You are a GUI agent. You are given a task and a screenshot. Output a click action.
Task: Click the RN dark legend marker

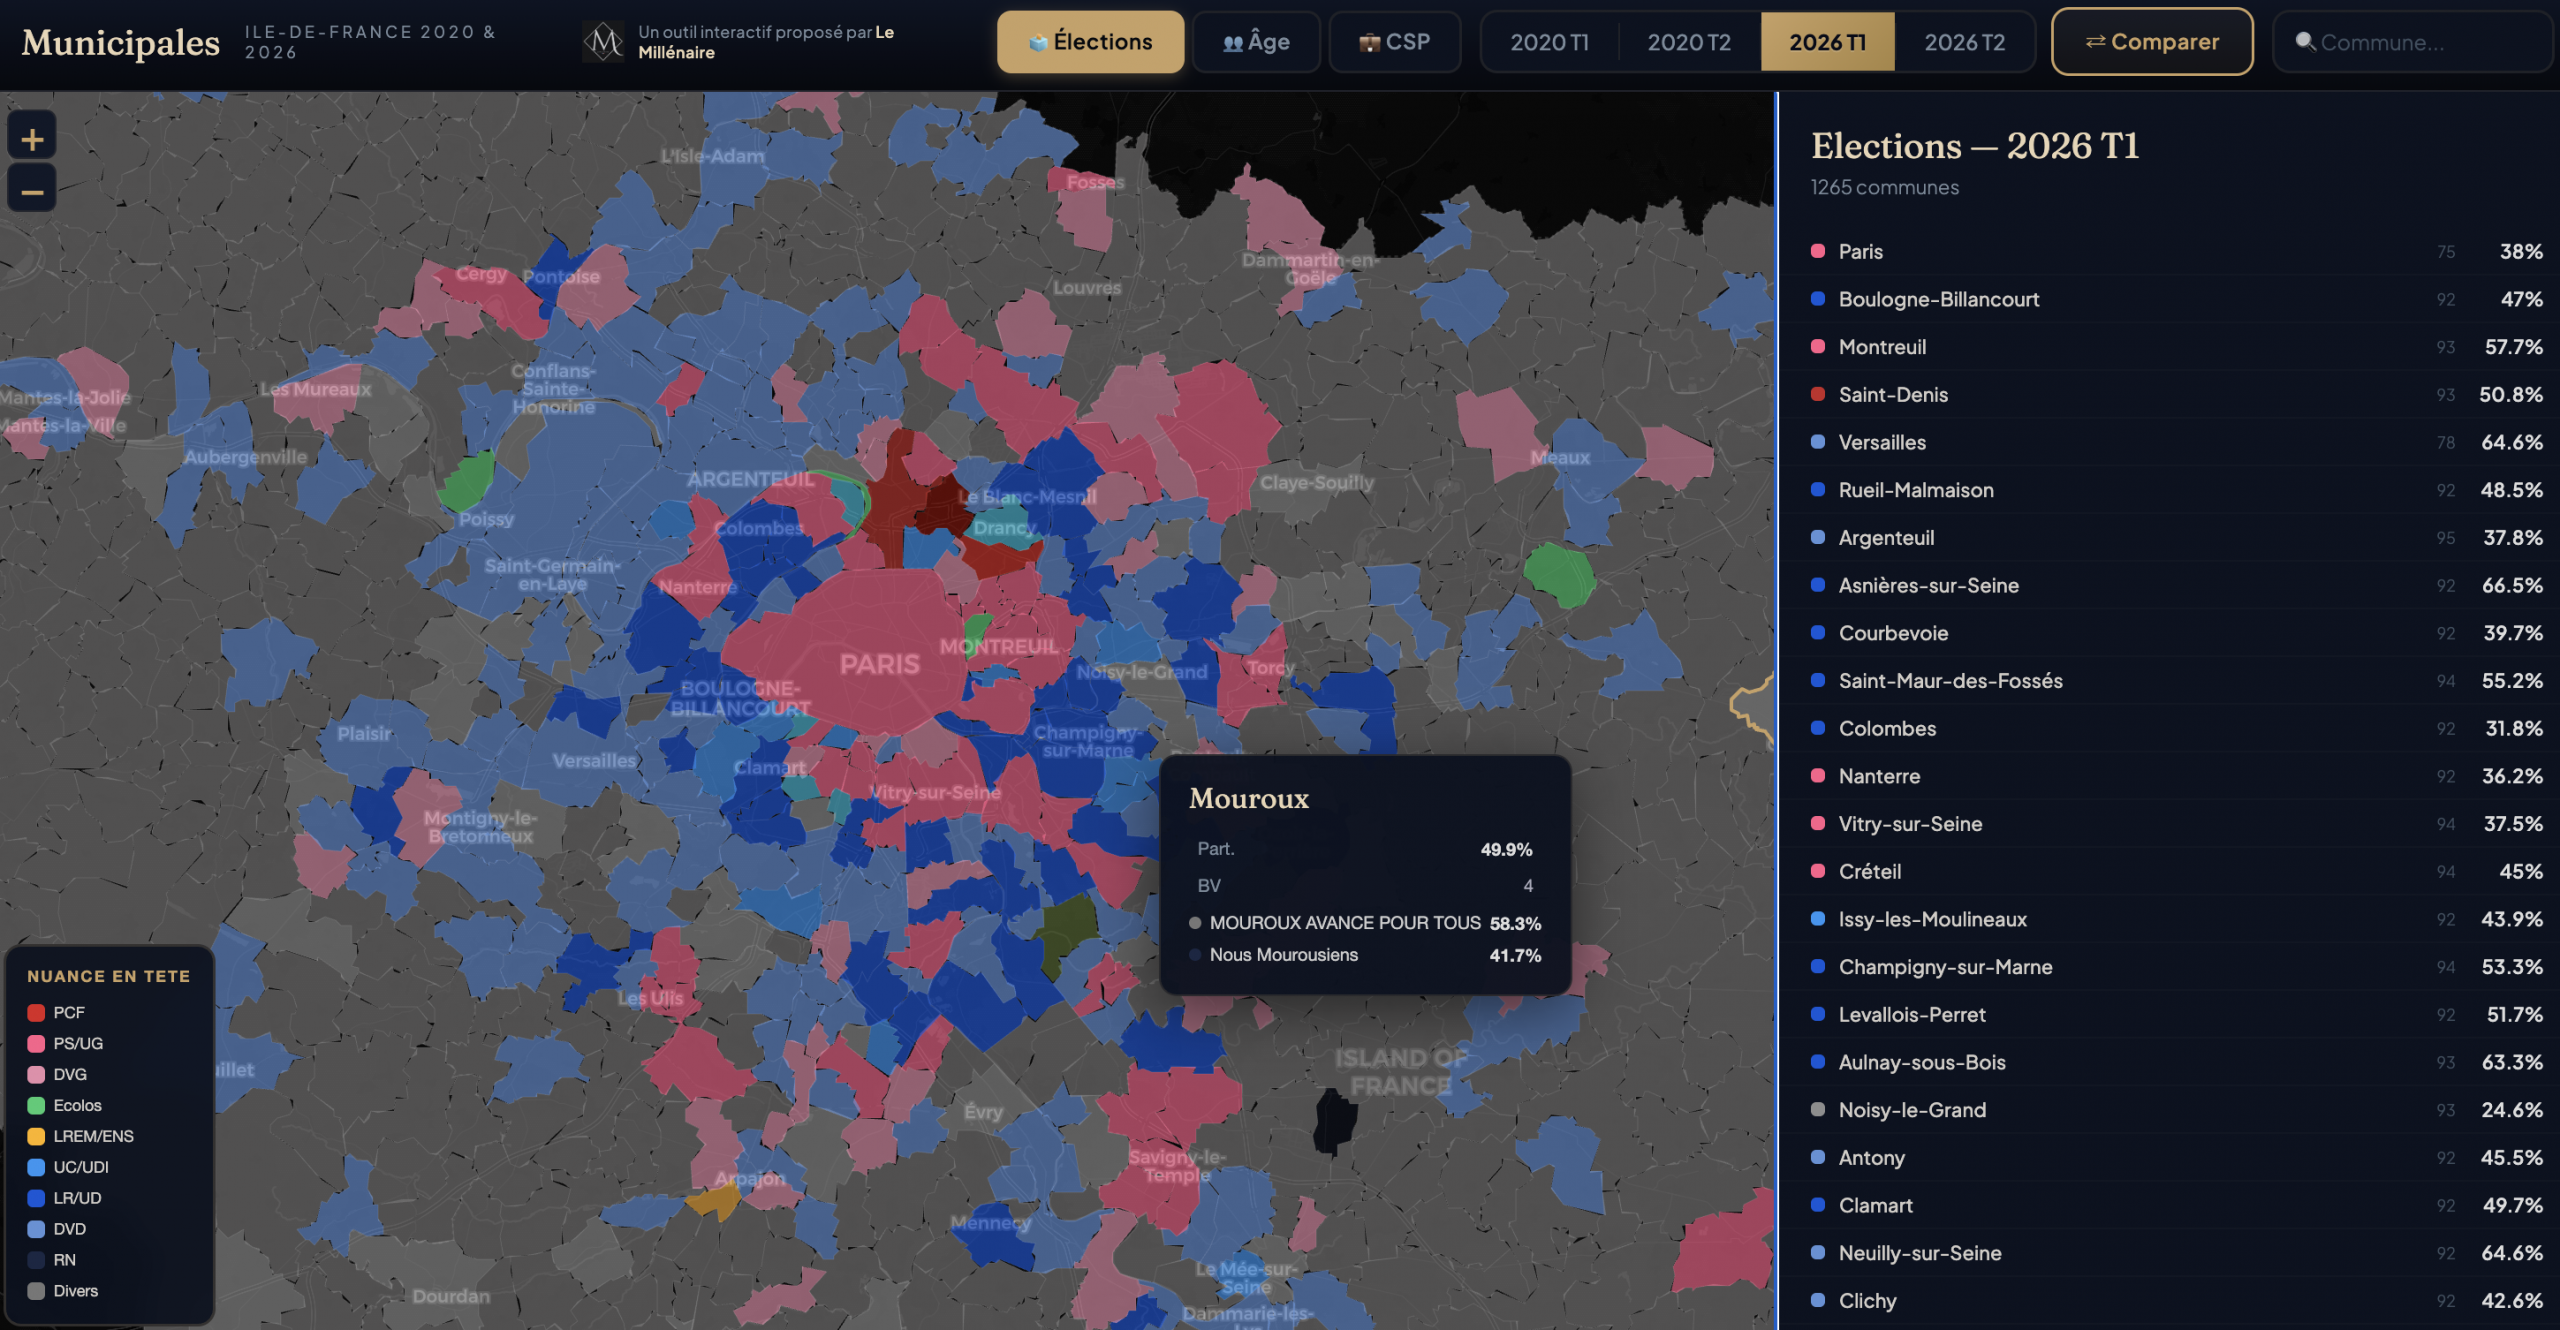[x=37, y=1260]
